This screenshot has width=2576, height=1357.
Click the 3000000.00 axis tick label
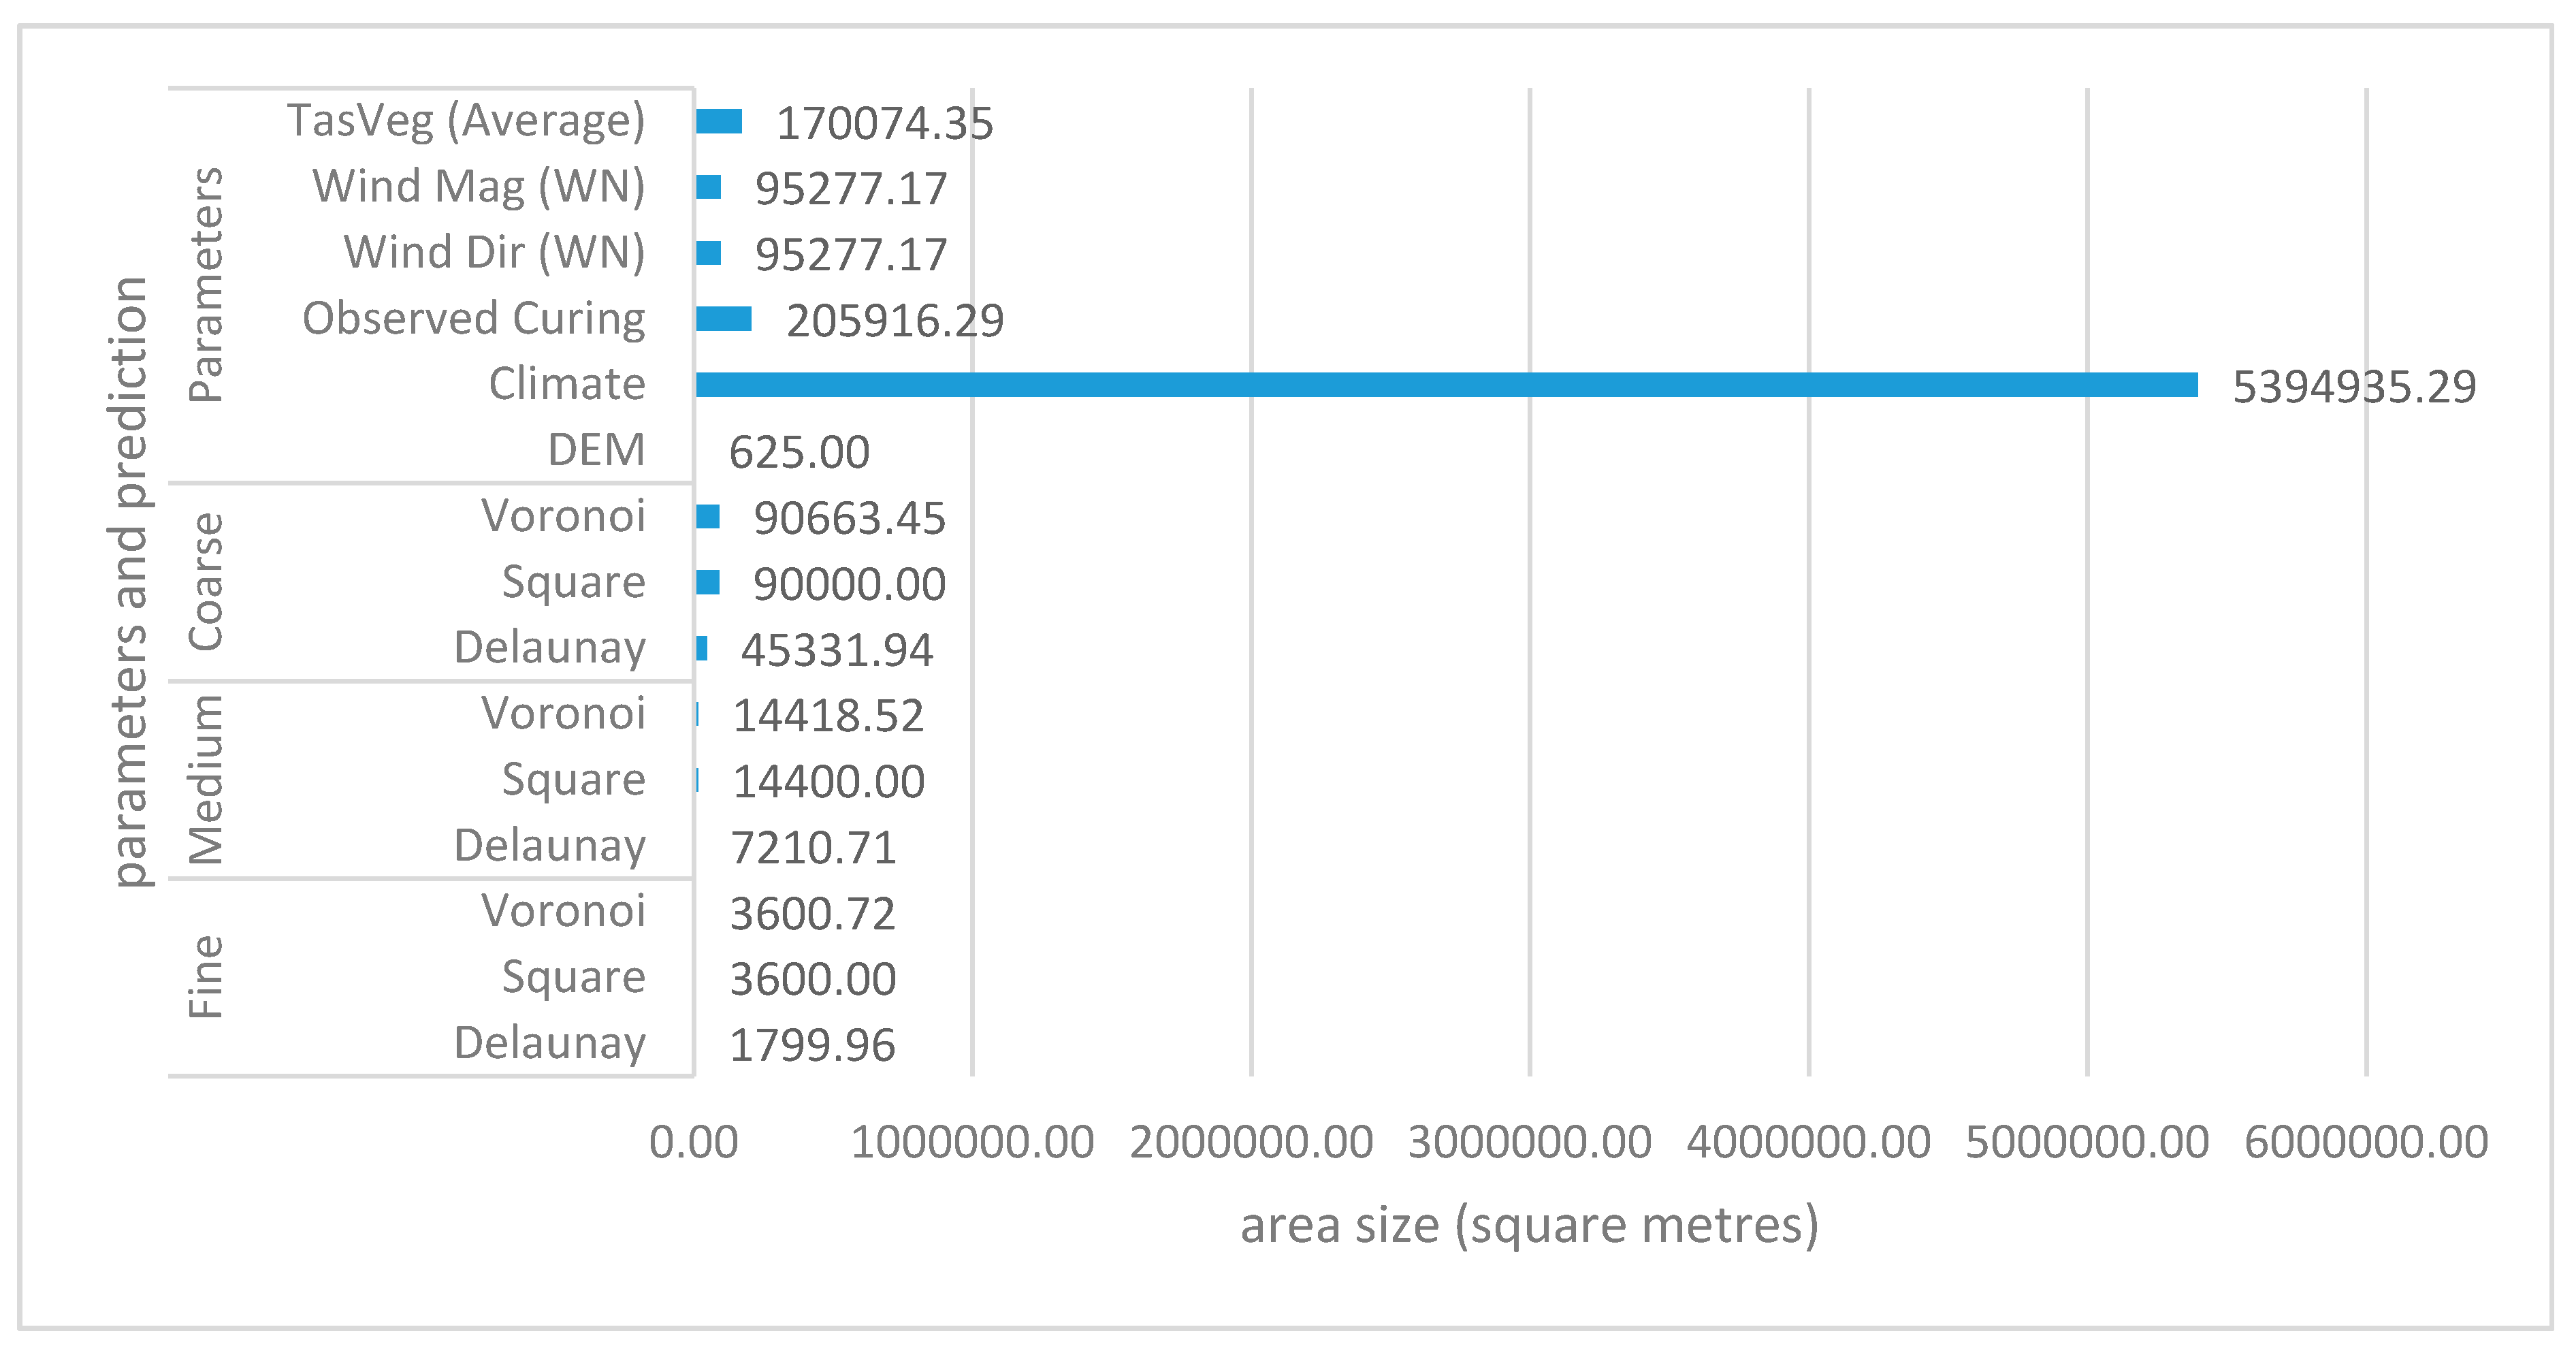point(1528,1142)
